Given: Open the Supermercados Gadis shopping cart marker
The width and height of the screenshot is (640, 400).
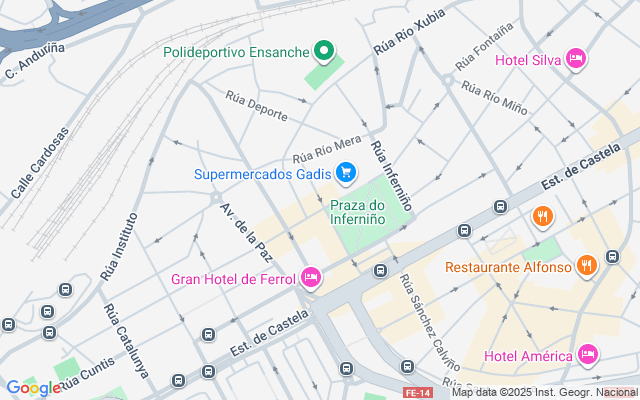Looking at the screenshot, I should tap(346, 173).
